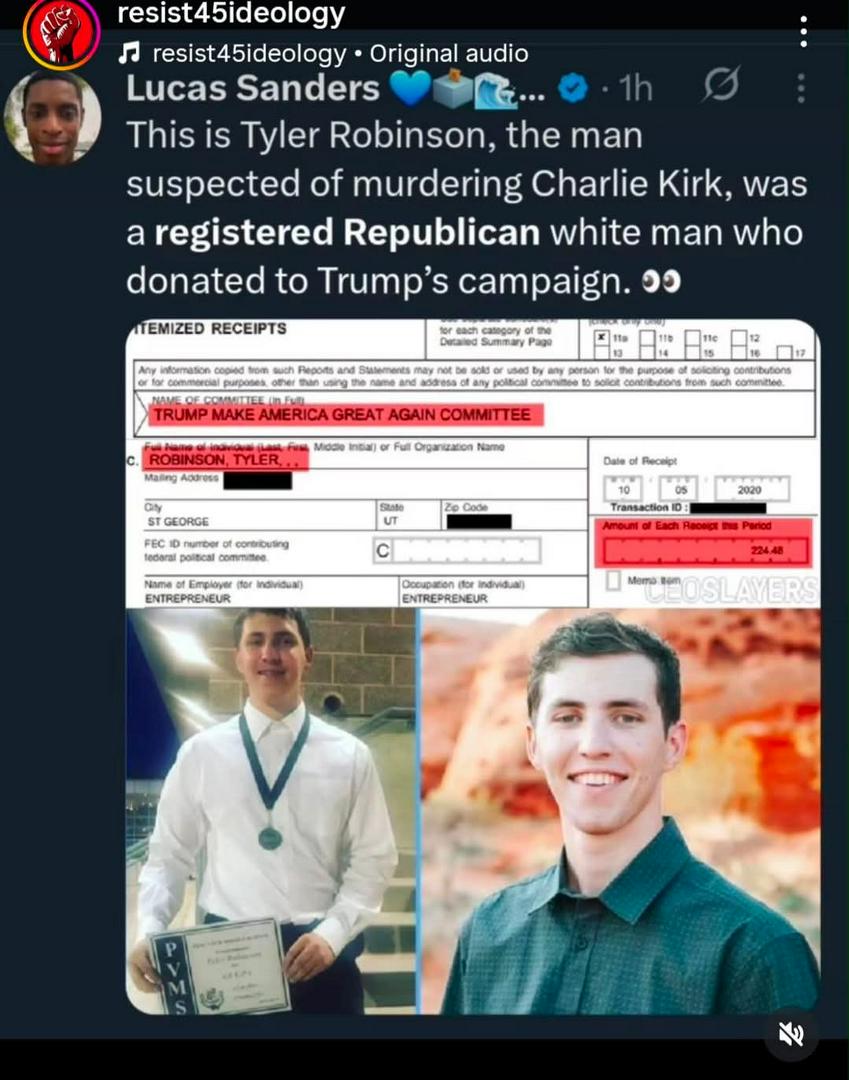Tap the music note audio icon

[x=129, y=52]
